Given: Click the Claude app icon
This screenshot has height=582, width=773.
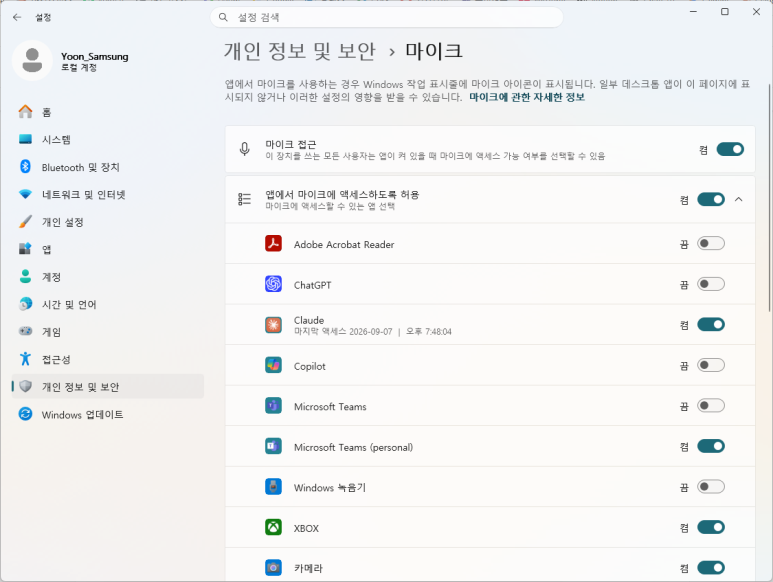Looking at the screenshot, I should 274,325.
